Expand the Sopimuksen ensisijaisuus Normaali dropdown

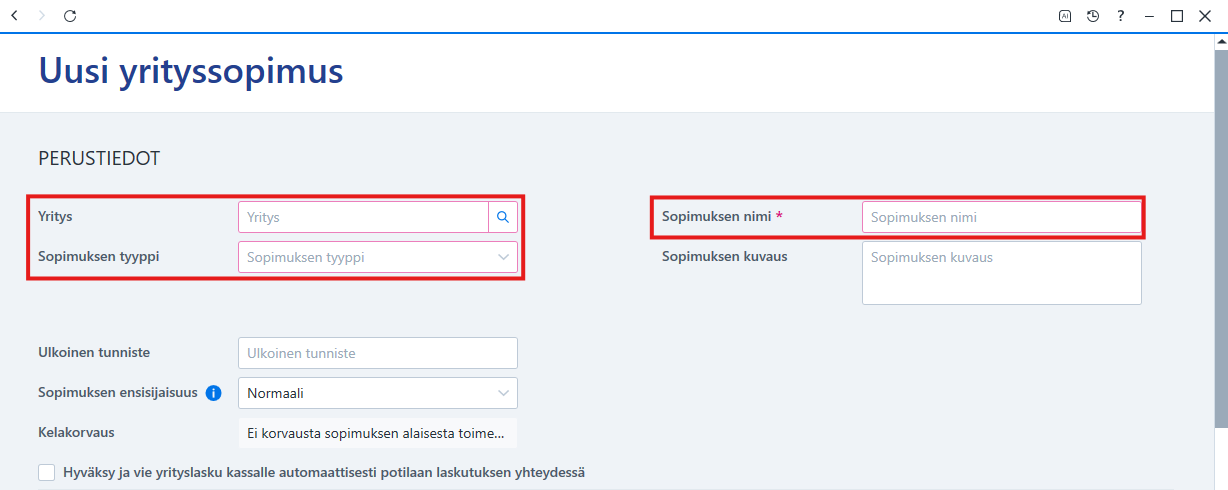tap(378, 393)
